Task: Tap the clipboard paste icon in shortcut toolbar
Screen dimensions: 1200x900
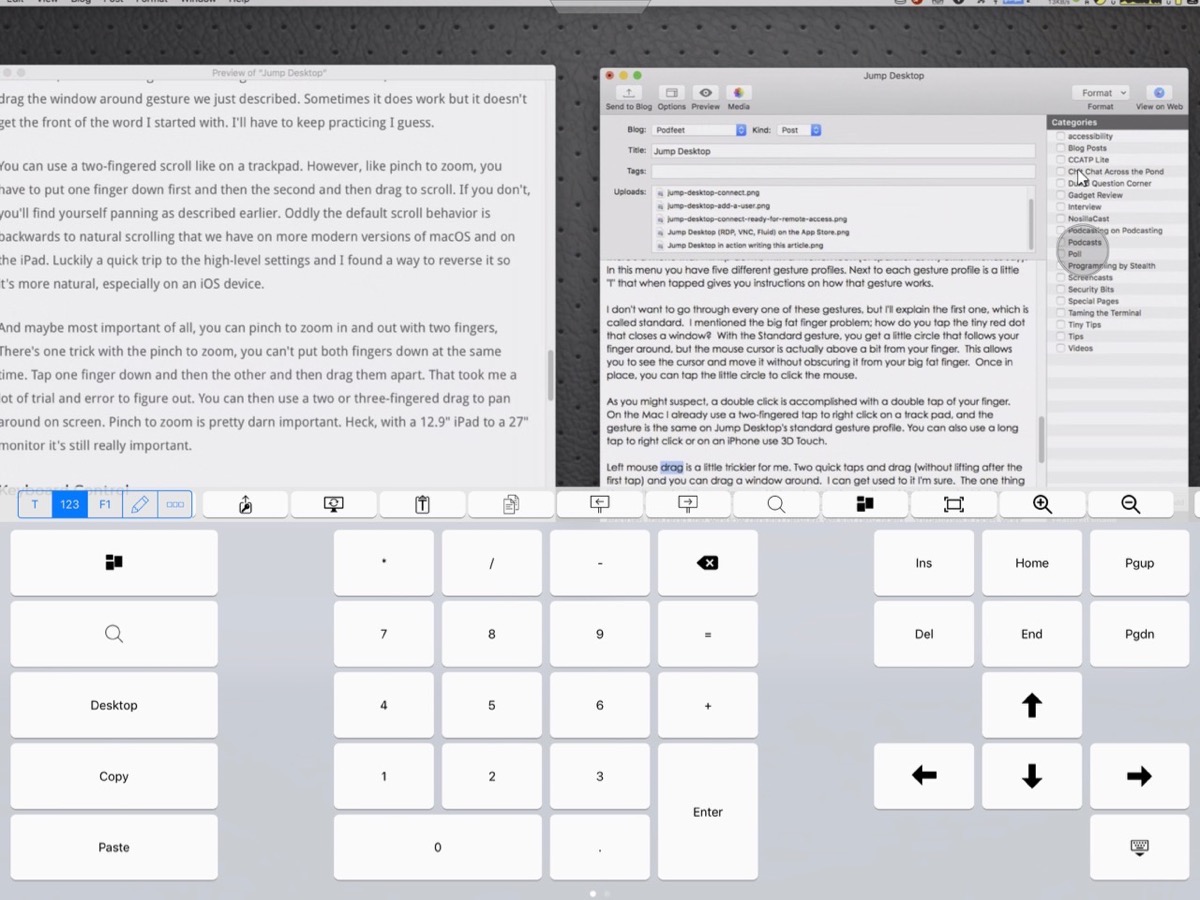Action: [422, 505]
